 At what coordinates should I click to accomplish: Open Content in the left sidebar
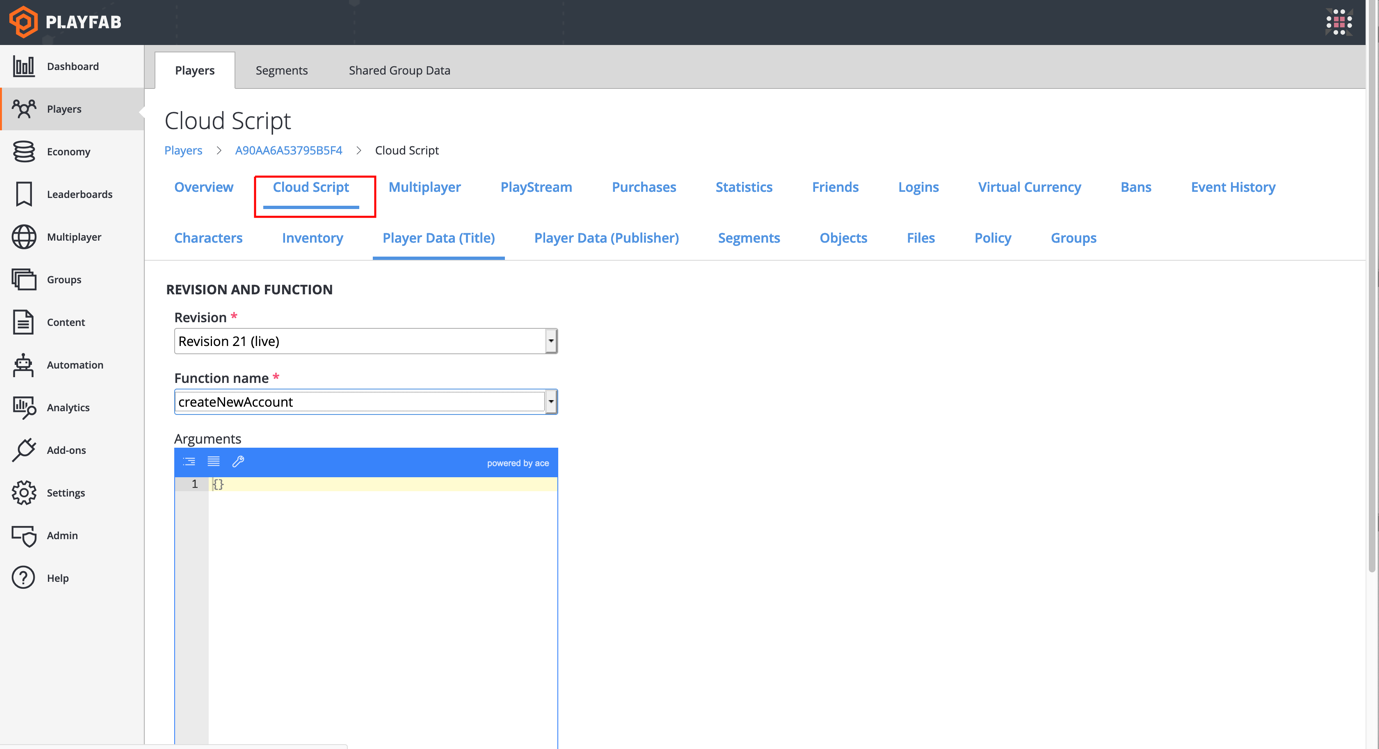(x=72, y=322)
